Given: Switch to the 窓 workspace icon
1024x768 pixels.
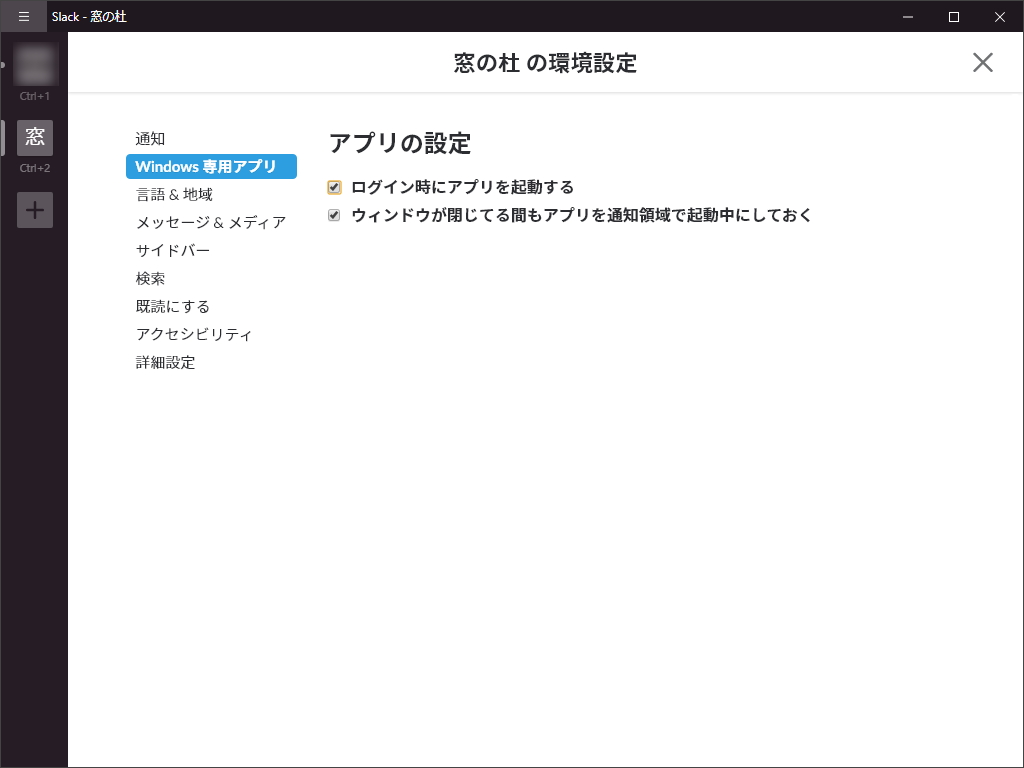Looking at the screenshot, I should click(34, 137).
